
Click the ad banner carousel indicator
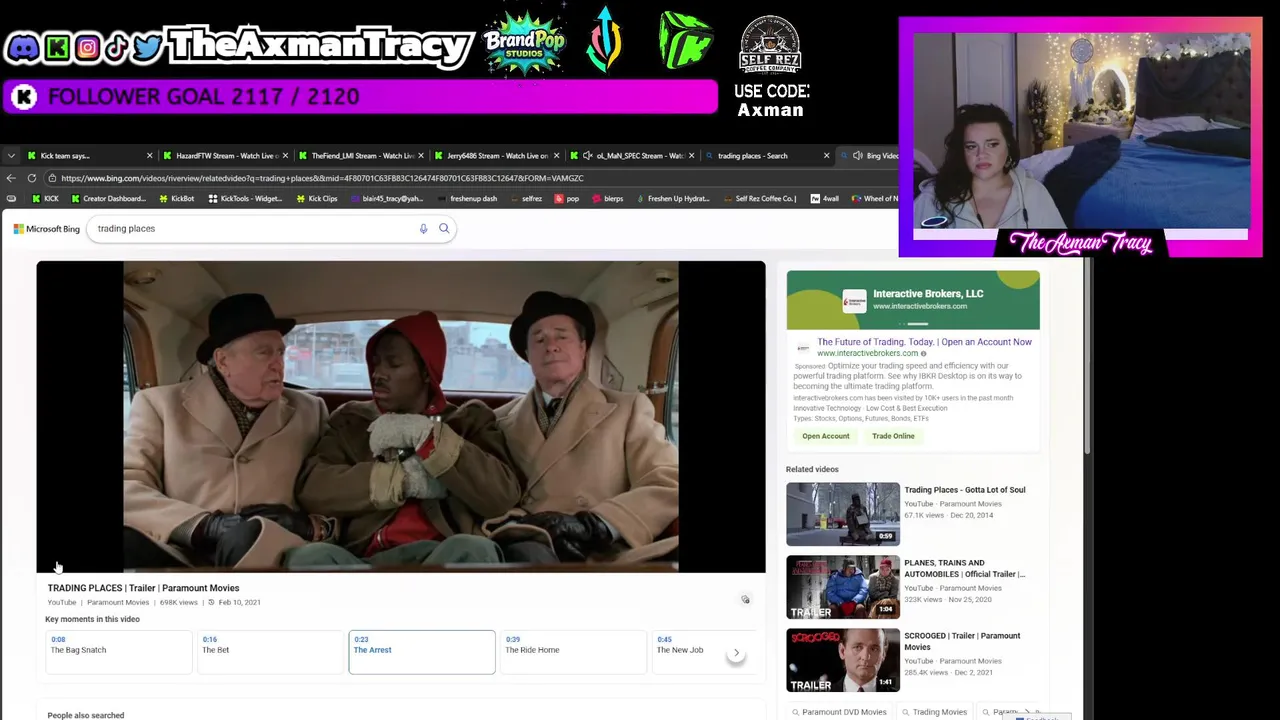(x=912, y=323)
